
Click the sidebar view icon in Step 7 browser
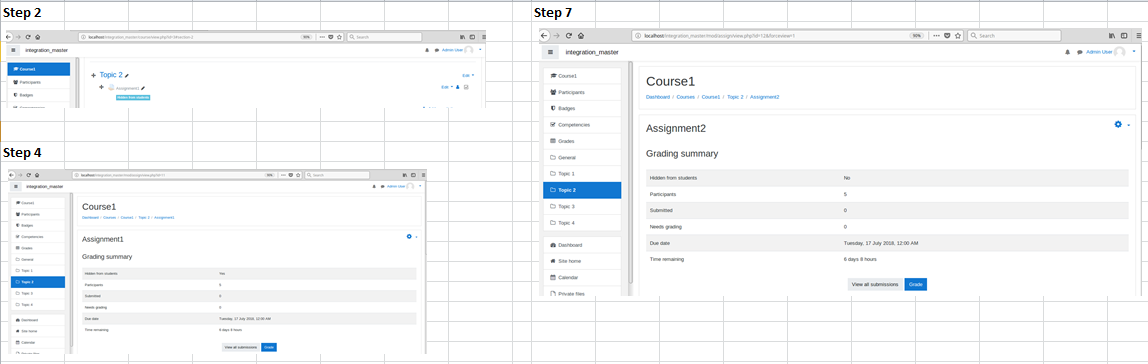click(1123, 35)
